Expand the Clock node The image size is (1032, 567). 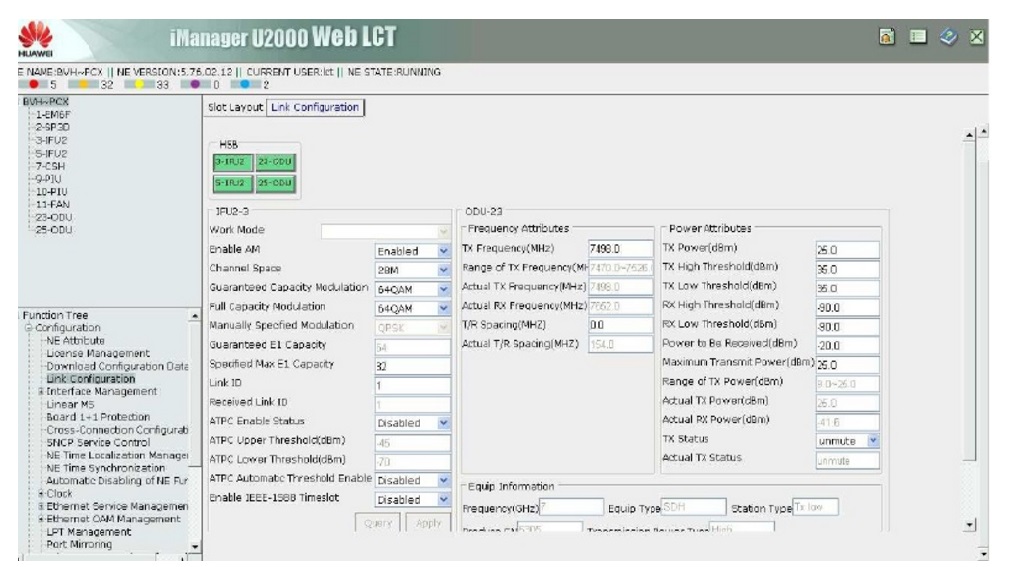(41, 493)
